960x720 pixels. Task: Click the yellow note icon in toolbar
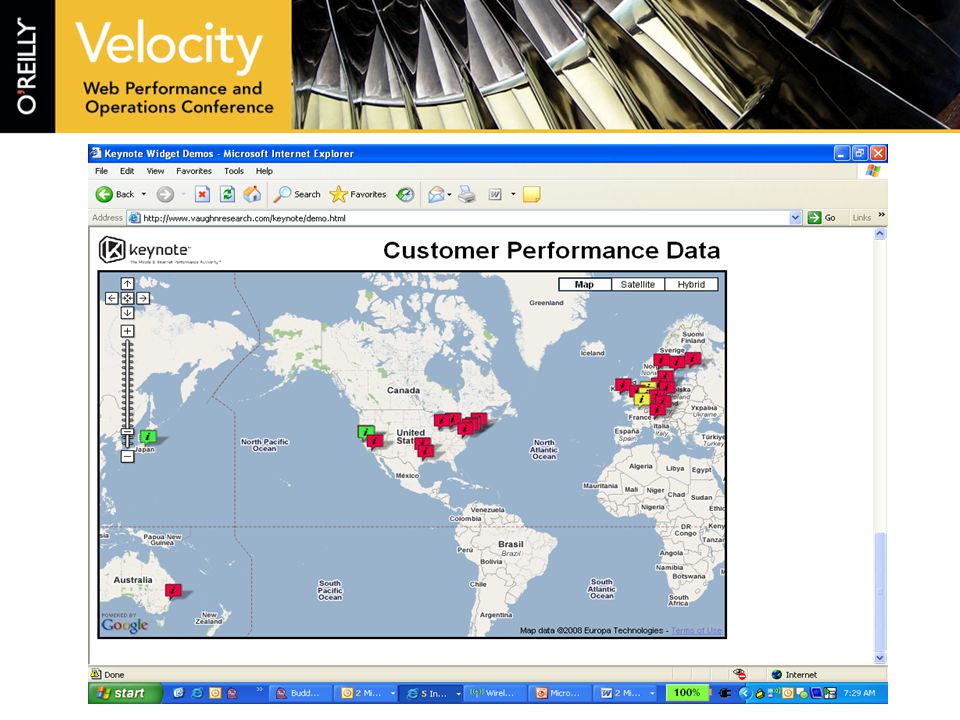[x=531, y=195]
